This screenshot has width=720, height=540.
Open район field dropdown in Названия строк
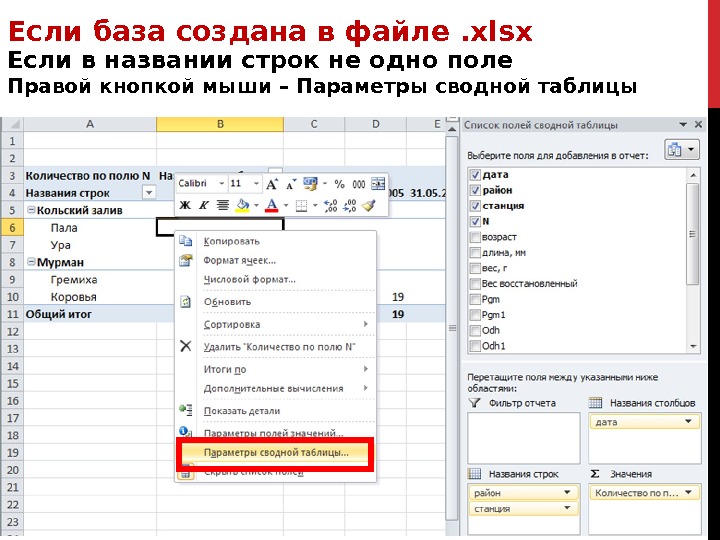click(567, 492)
